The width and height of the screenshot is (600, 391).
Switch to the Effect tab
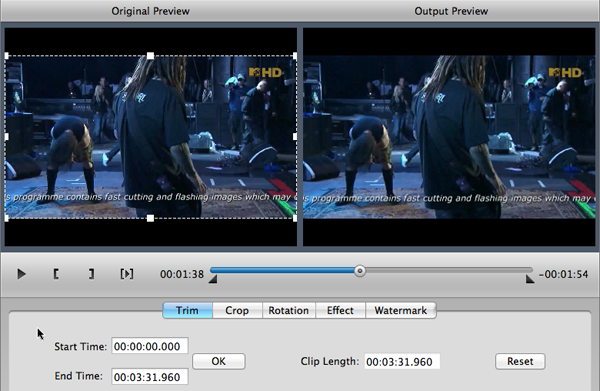click(x=340, y=310)
